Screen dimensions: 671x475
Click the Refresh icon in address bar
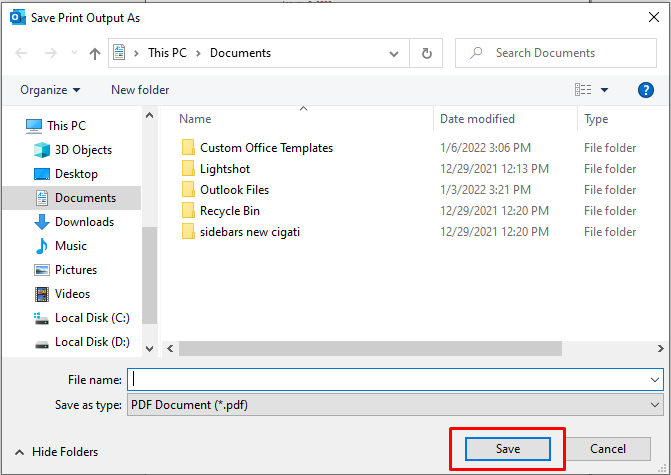pos(427,53)
